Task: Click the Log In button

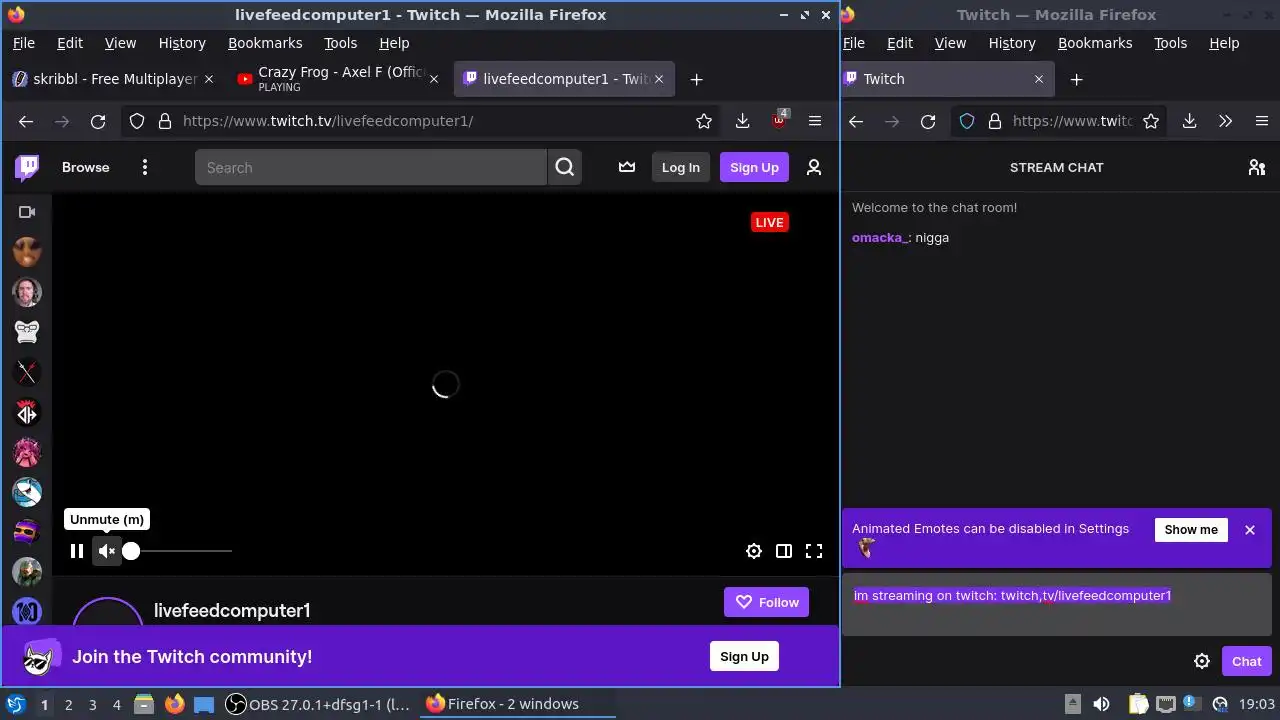Action: pos(680,167)
